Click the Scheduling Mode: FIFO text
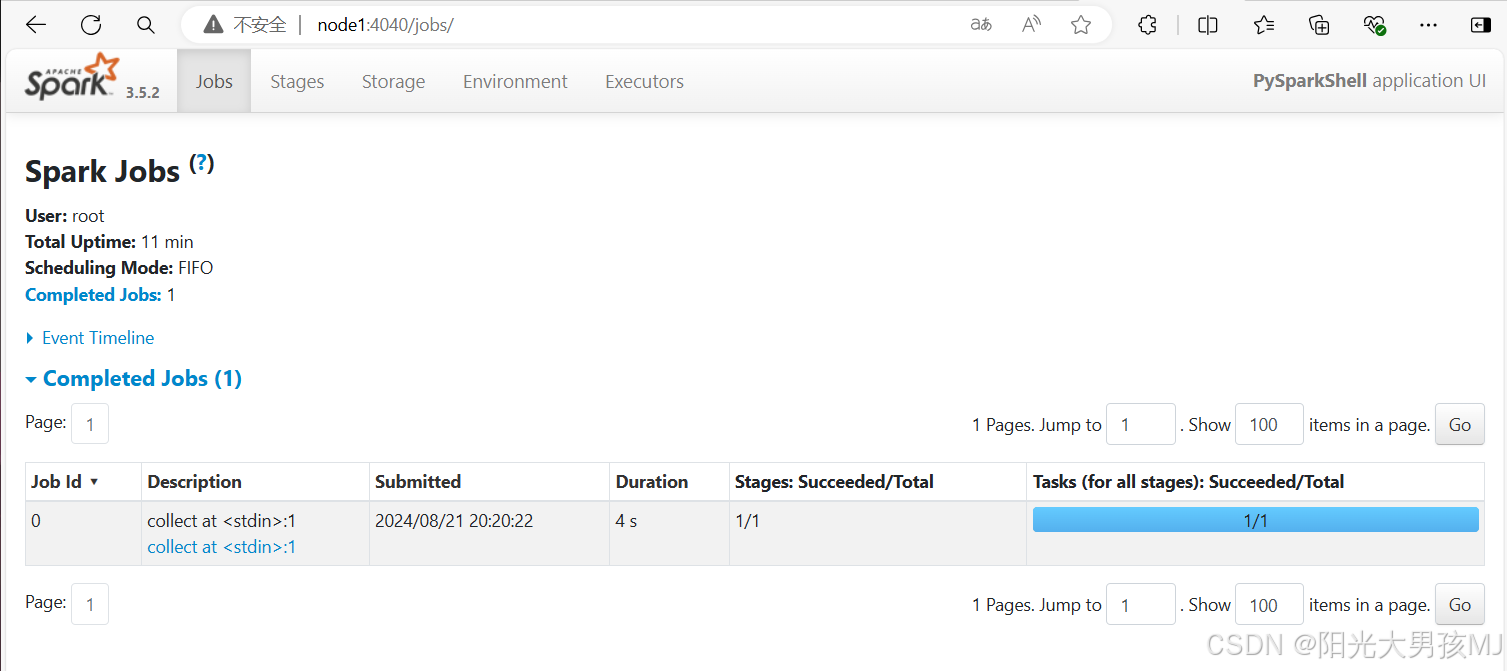 click(119, 268)
